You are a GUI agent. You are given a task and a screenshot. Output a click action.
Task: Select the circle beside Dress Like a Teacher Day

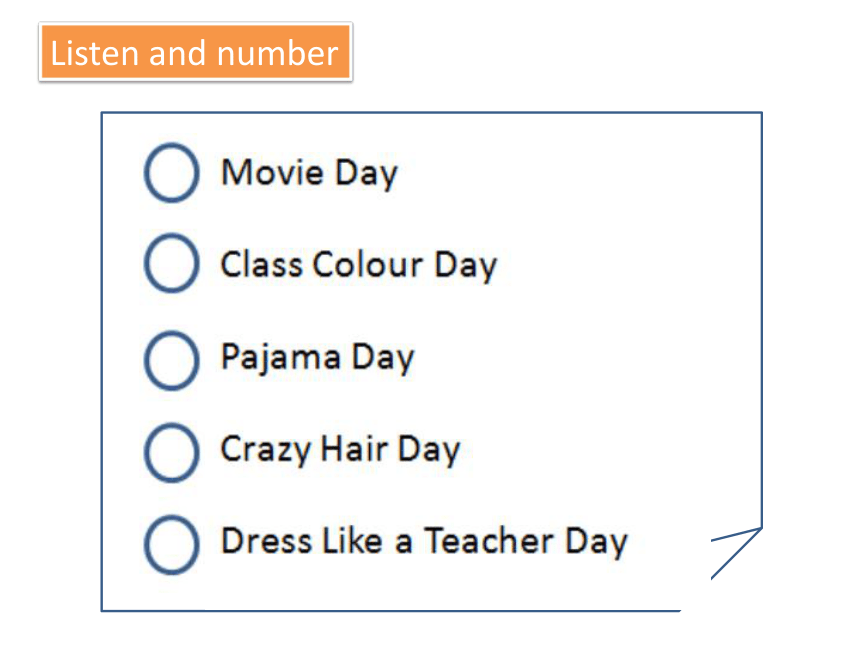pyautogui.click(x=171, y=545)
